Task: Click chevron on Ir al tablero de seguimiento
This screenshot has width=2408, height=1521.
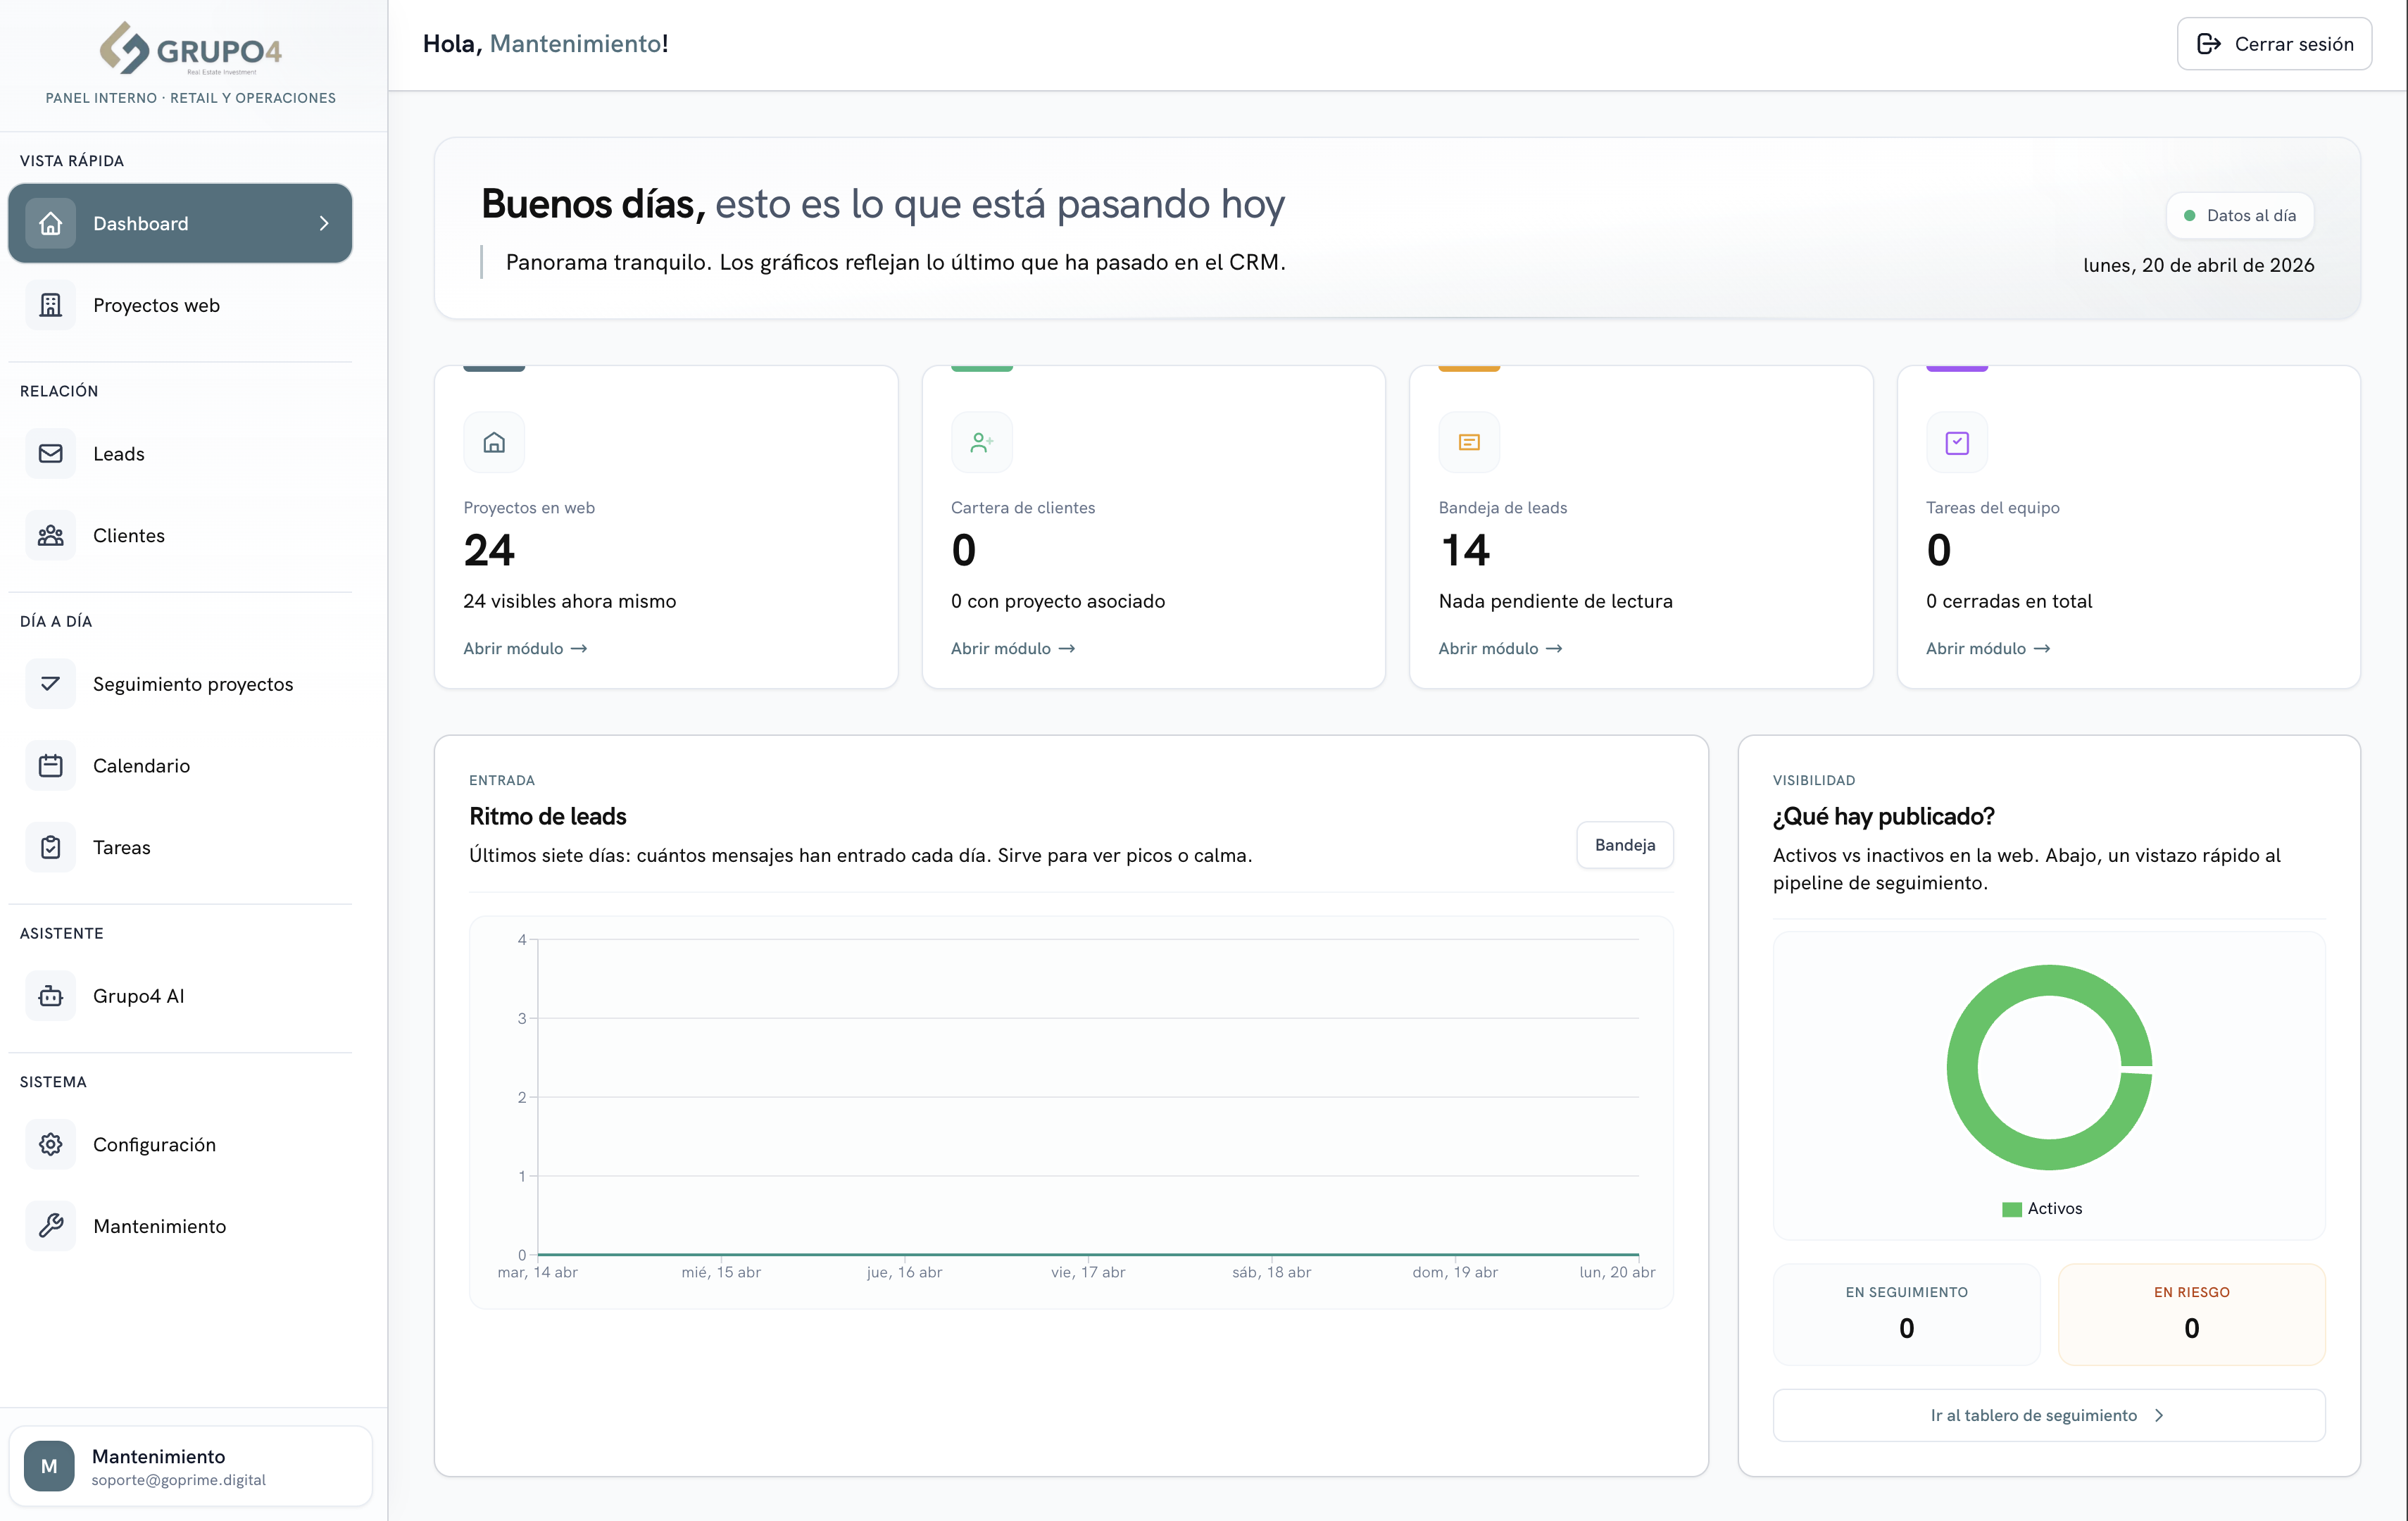Action: click(2159, 1415)
